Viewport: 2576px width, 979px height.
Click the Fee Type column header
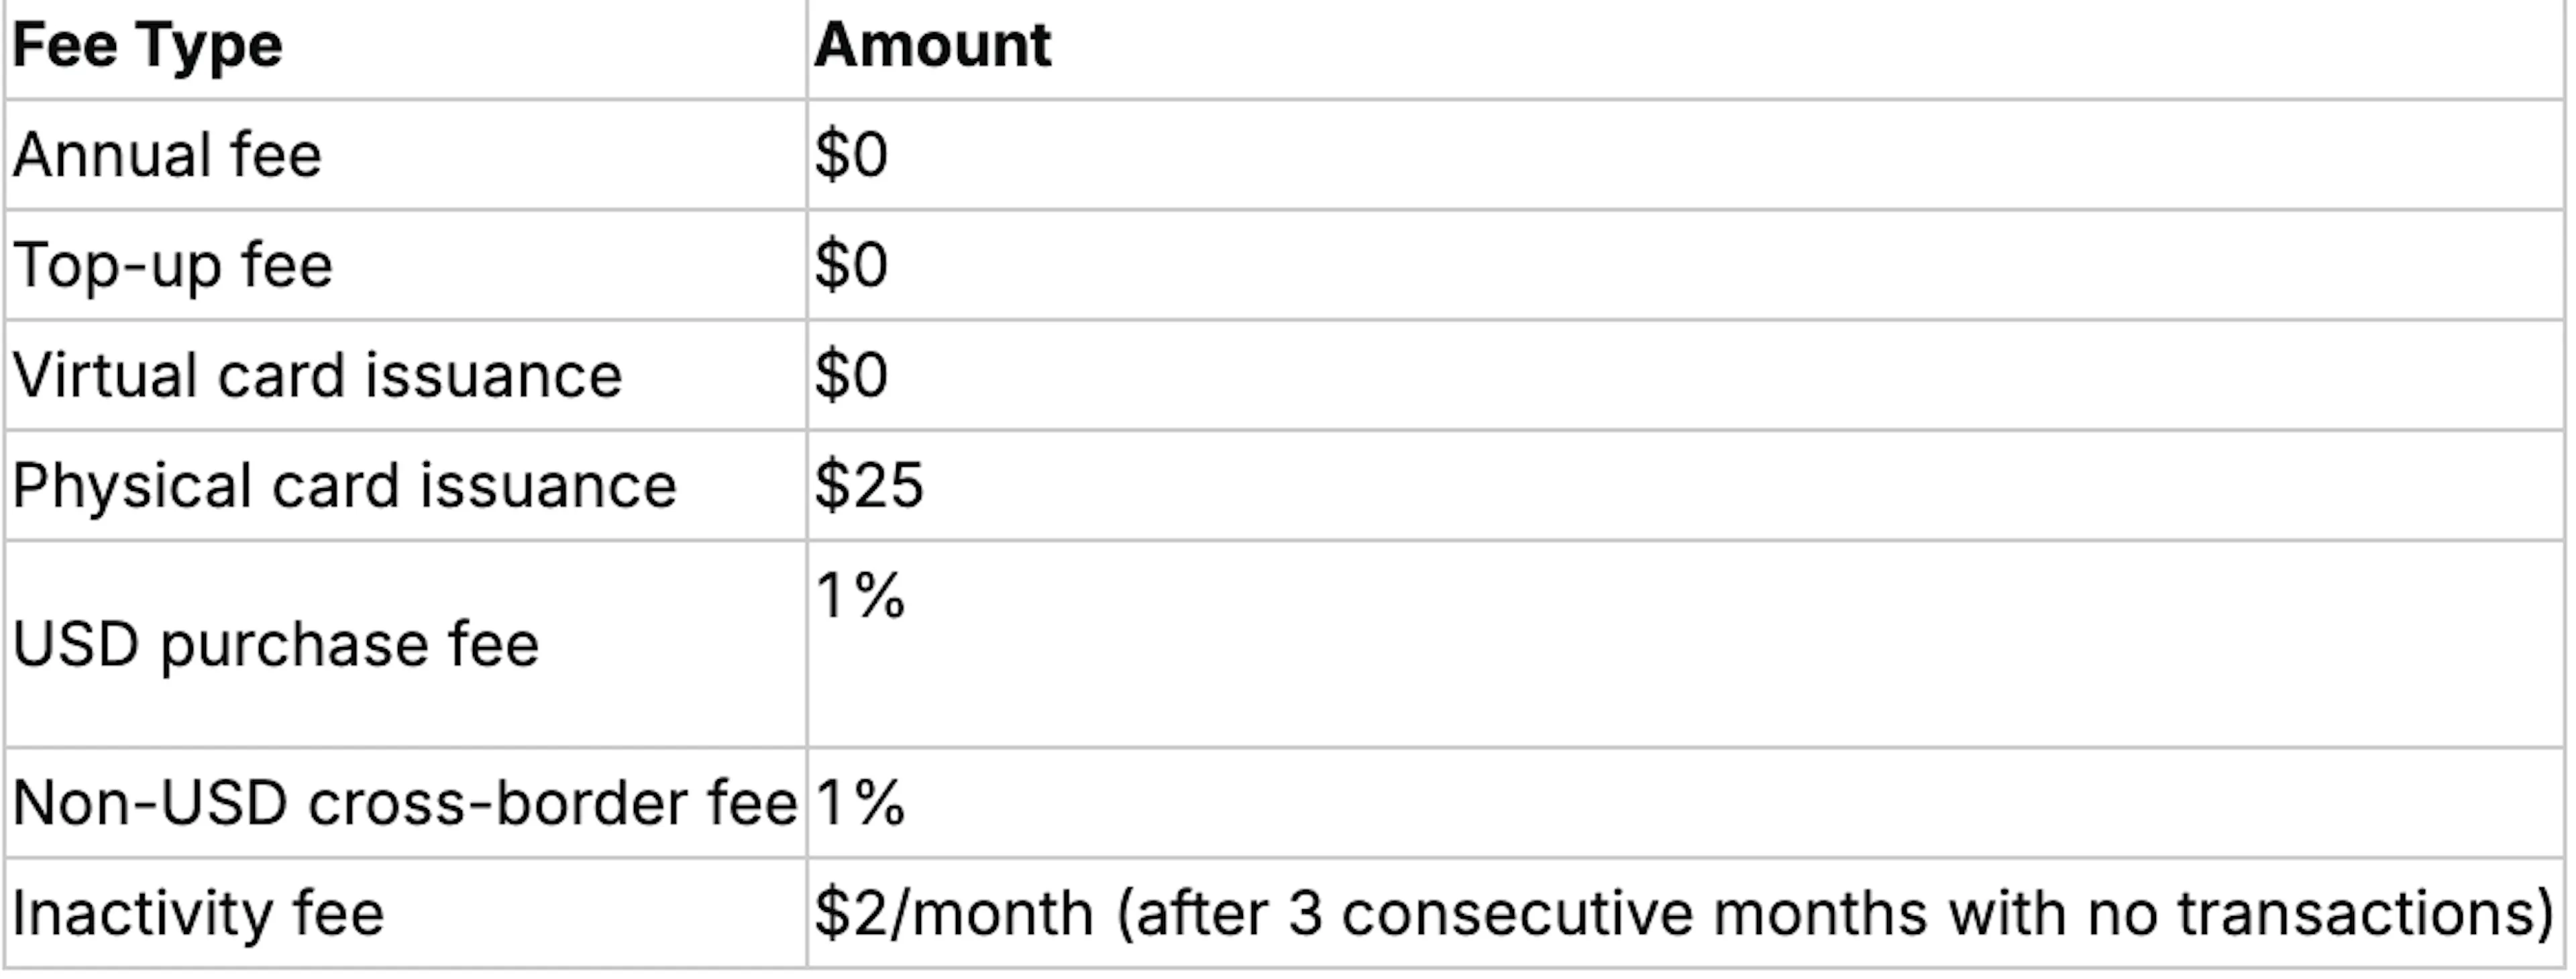[147, 47]
